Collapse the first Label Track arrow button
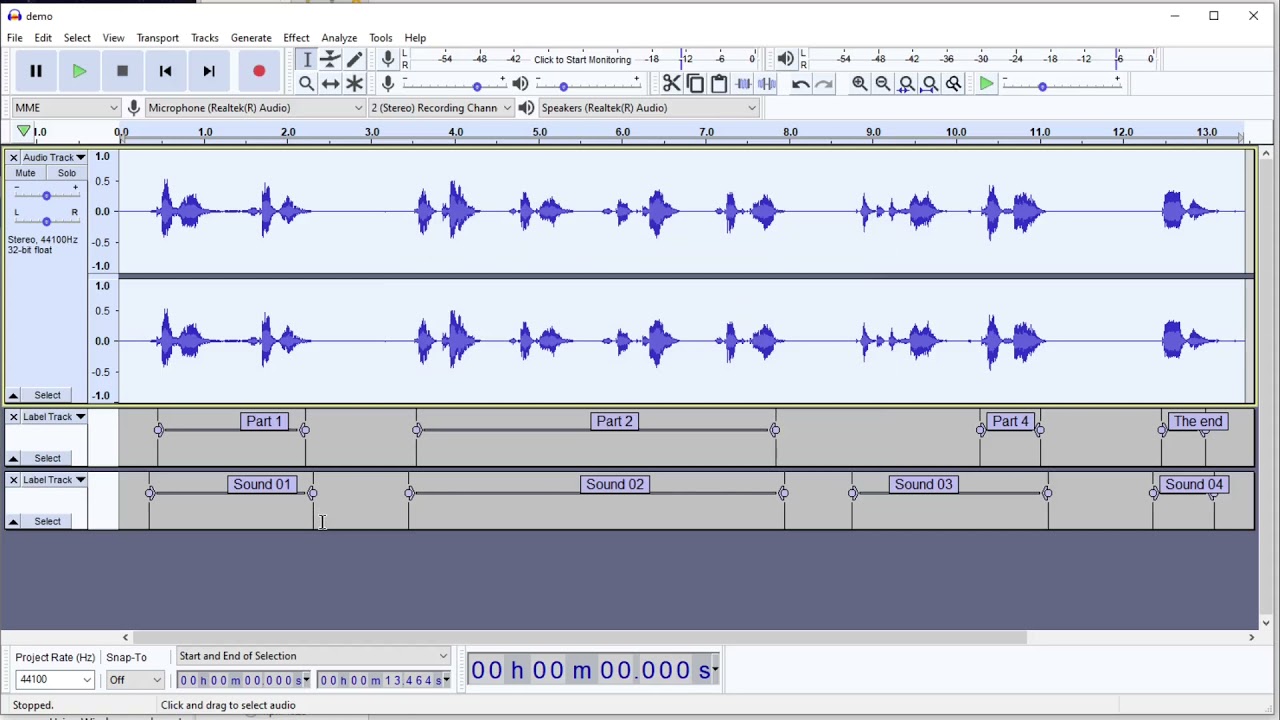Screen dimensions: 1280x720 pyautogui.click(x=13, y=458)
